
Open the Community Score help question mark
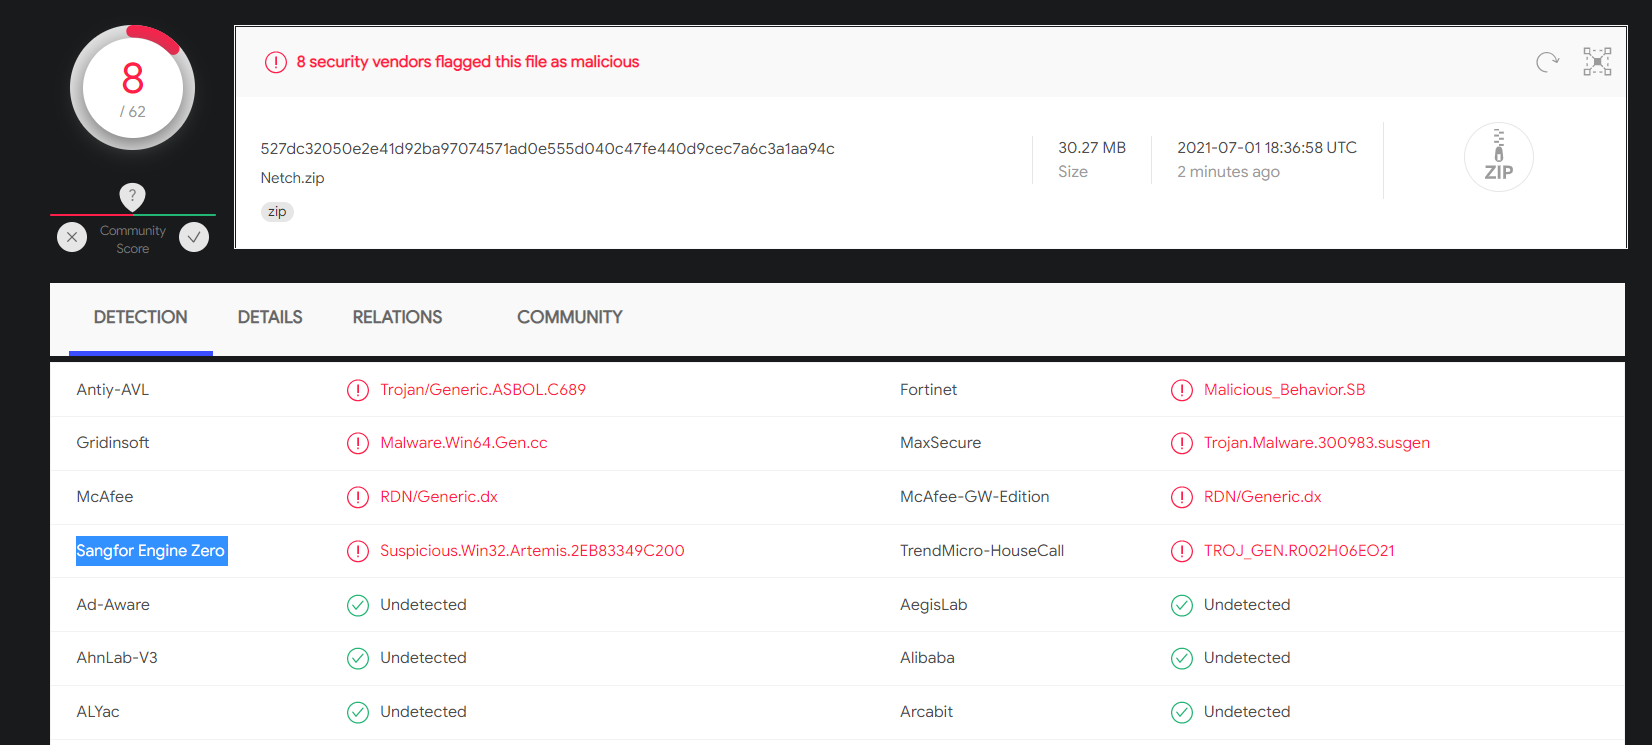click(x=132, y=196)
